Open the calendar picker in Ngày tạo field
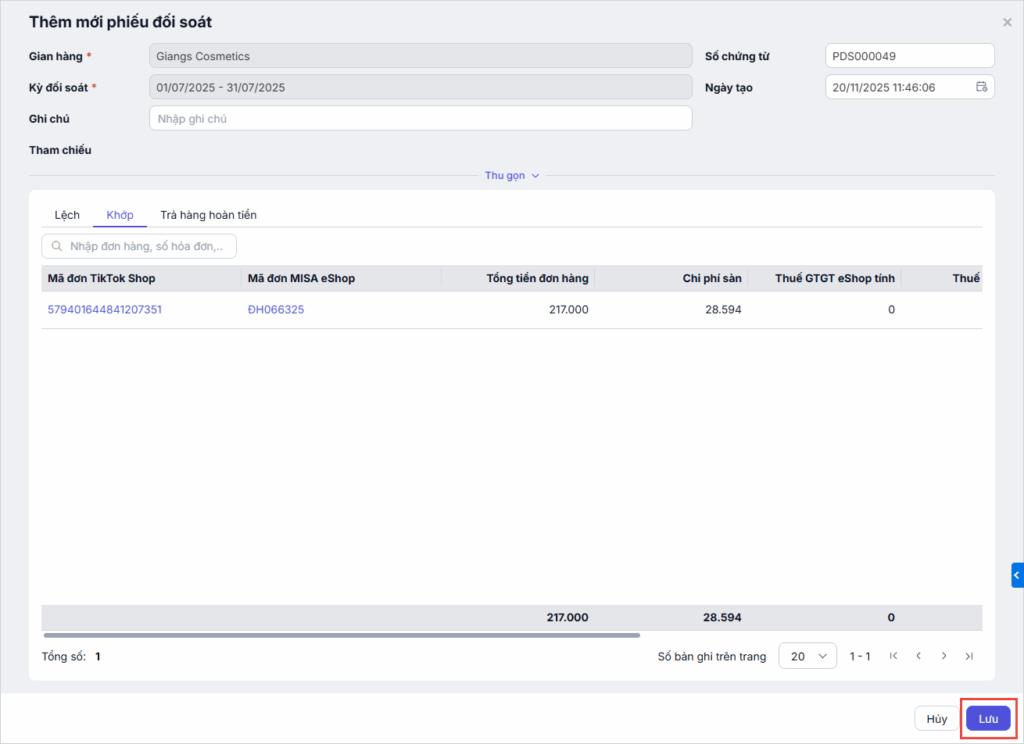Image resolution: width=1024 pixels, height=744 pixels. pos(981,87)
